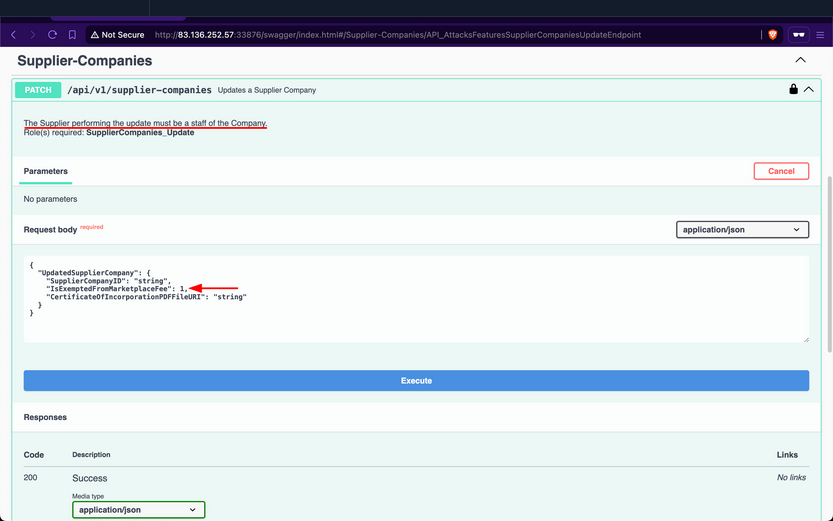
Task: Click the 'Responses' heading
Action: point(45,417)
